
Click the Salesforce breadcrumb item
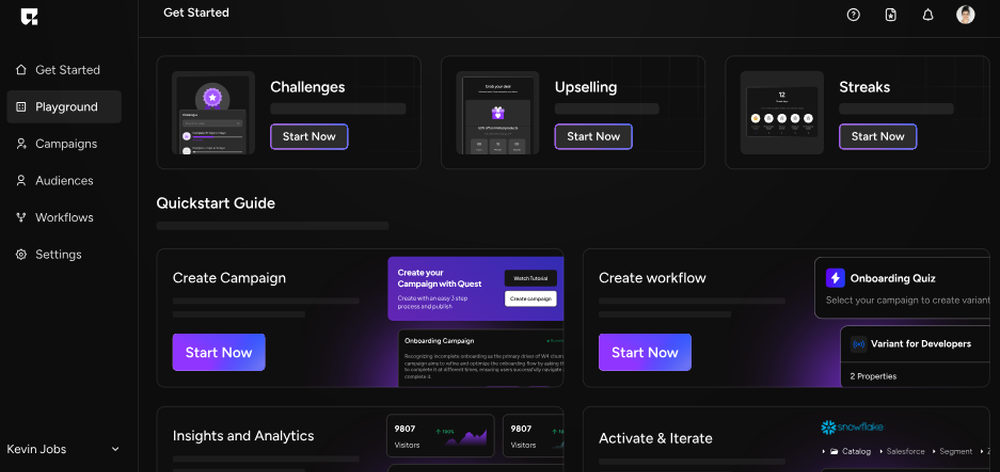pos(906,452)
